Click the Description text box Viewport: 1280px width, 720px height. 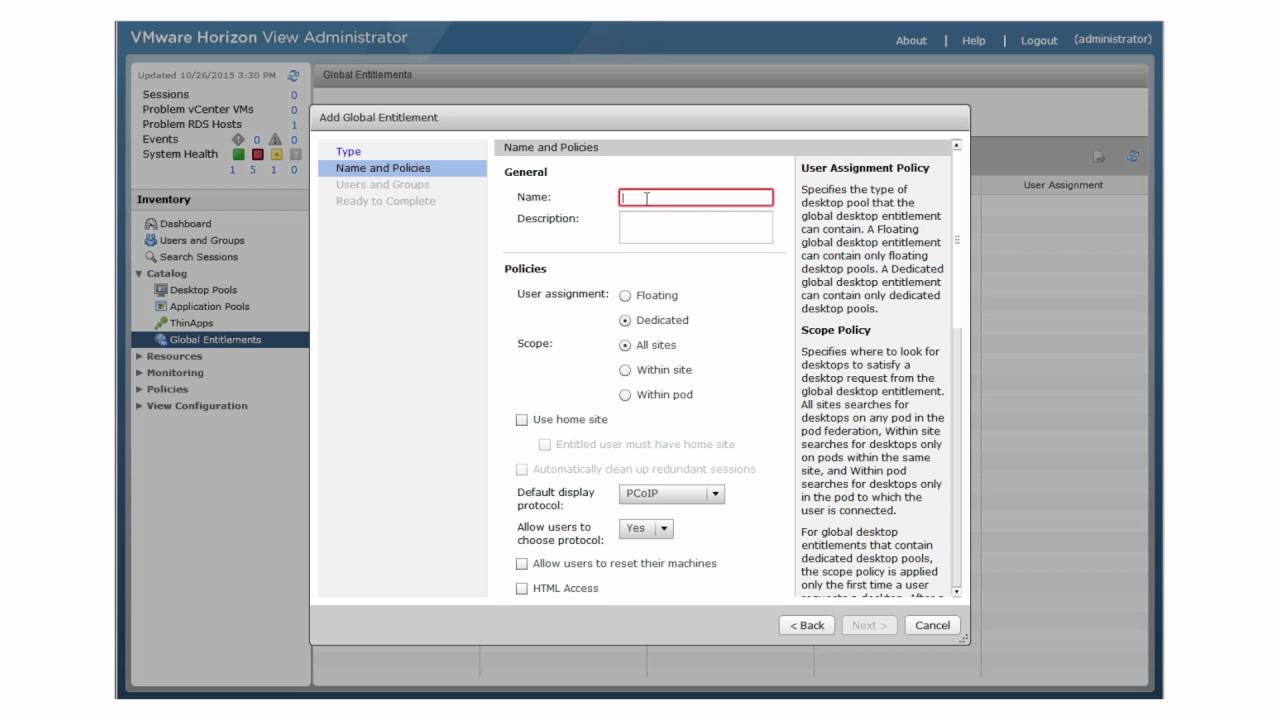696,227
